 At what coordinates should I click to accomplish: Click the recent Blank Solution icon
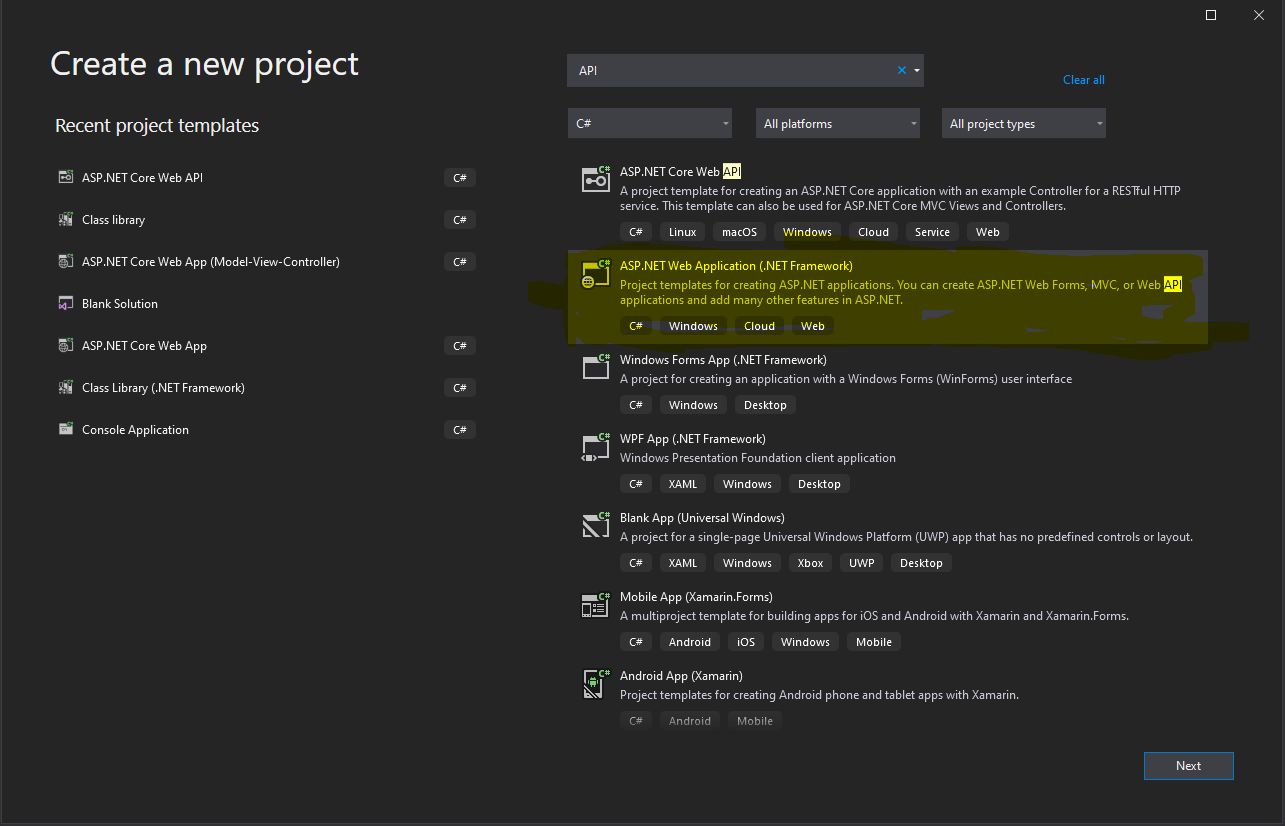click(x=66, y=304)
